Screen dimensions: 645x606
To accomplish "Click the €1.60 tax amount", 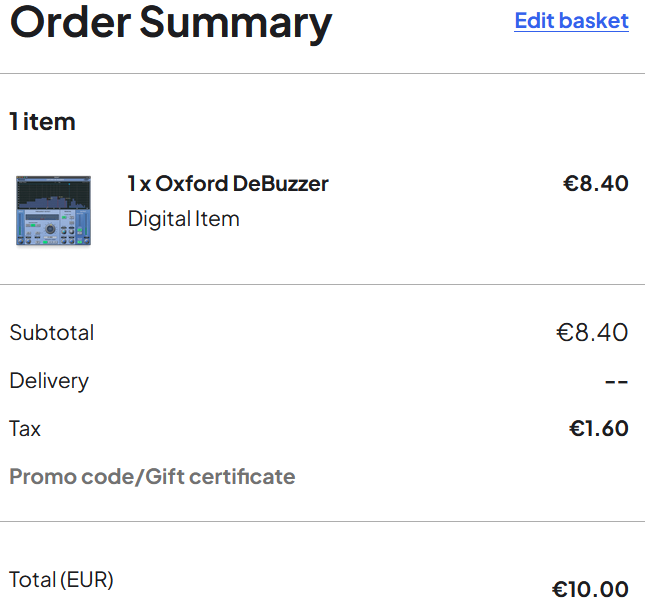I will click(599, 429).
